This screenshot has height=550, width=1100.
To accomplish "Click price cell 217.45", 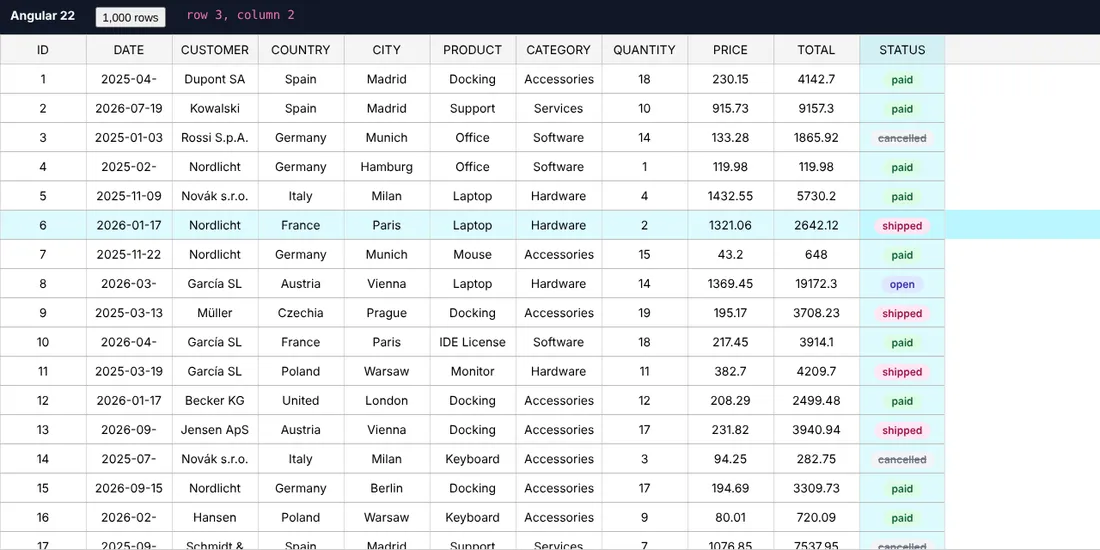I will pos(730,342).
